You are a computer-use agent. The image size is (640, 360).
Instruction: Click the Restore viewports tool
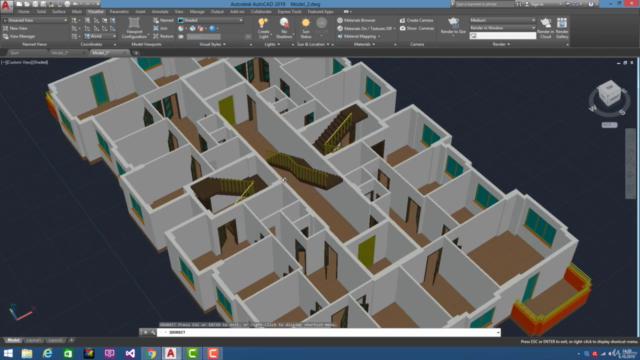pos(163,36)
